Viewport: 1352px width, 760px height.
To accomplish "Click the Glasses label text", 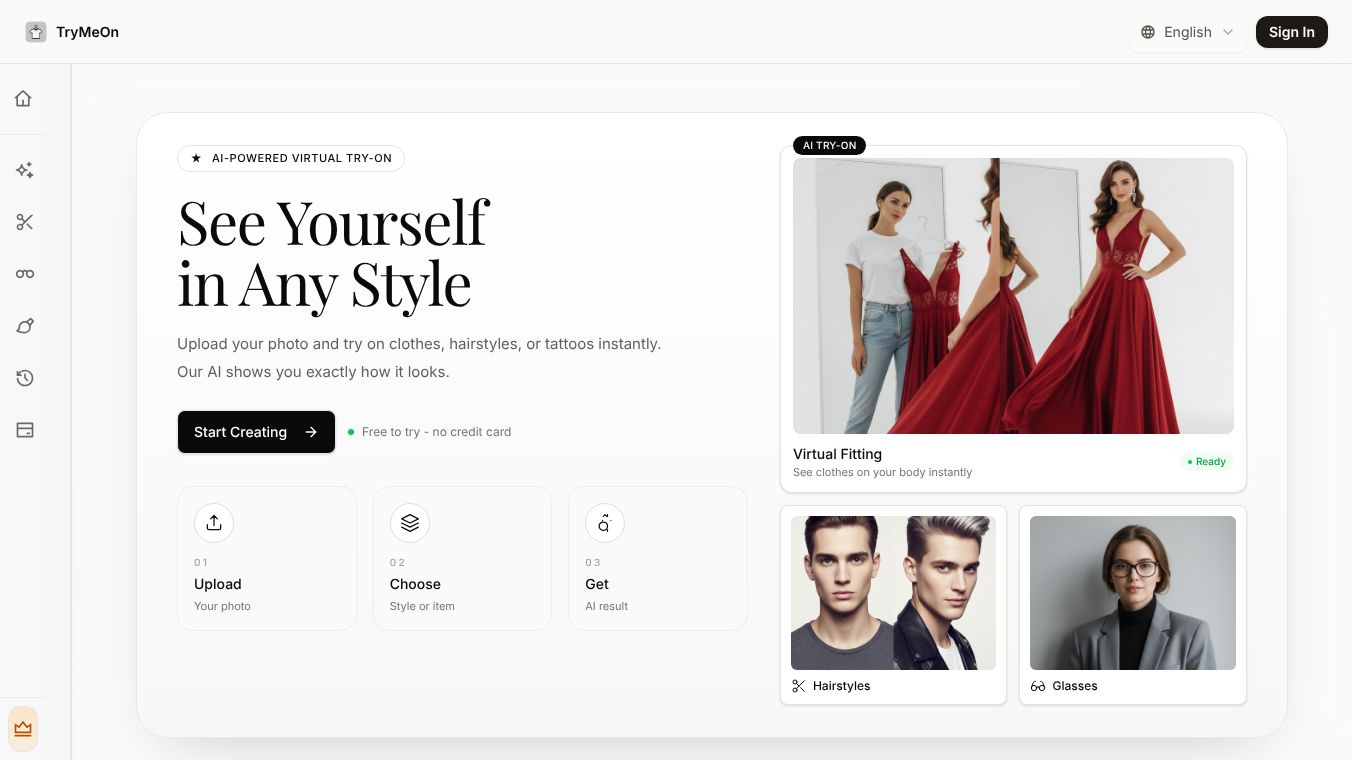I will [1075, 686].
